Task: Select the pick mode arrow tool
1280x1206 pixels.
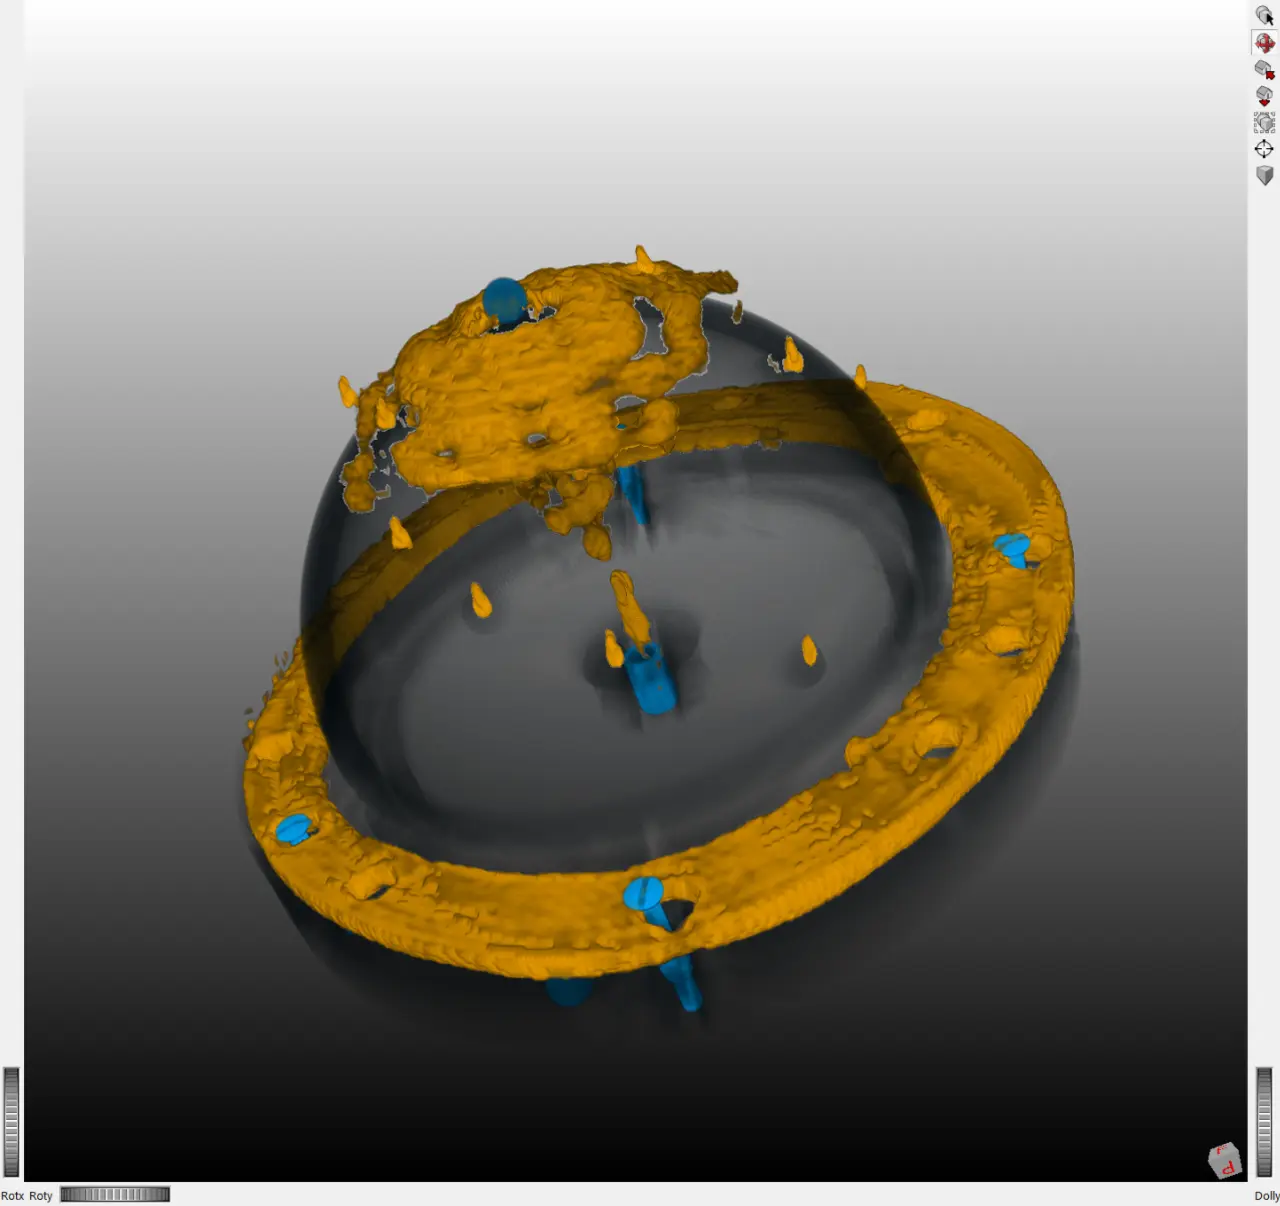Action: click(1264, 15)
